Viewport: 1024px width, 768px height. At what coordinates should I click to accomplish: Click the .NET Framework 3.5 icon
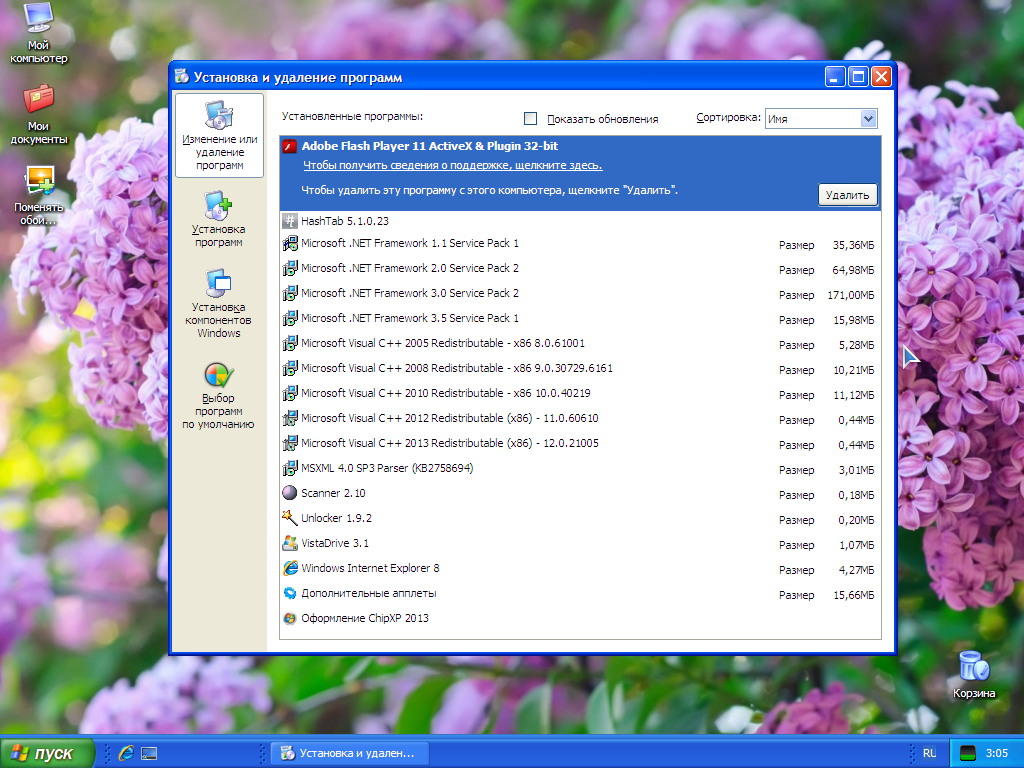click(289, 318)
